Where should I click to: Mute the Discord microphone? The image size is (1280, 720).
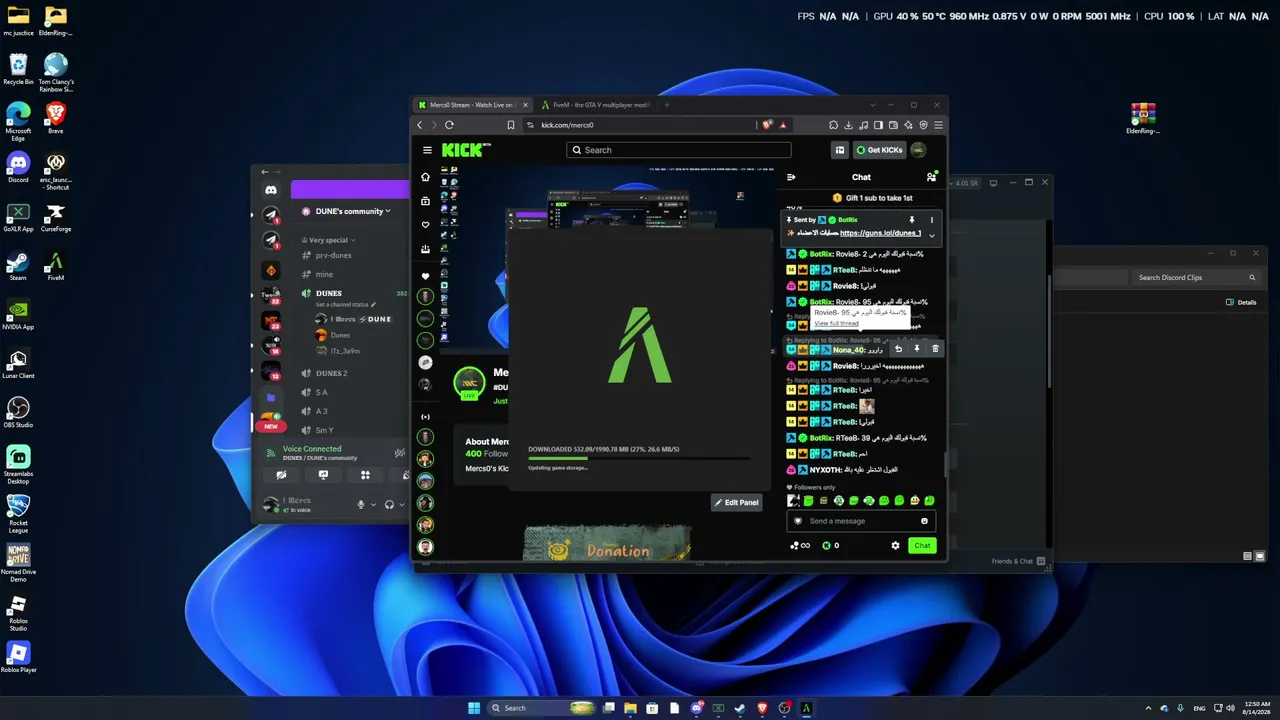point(361,505)
